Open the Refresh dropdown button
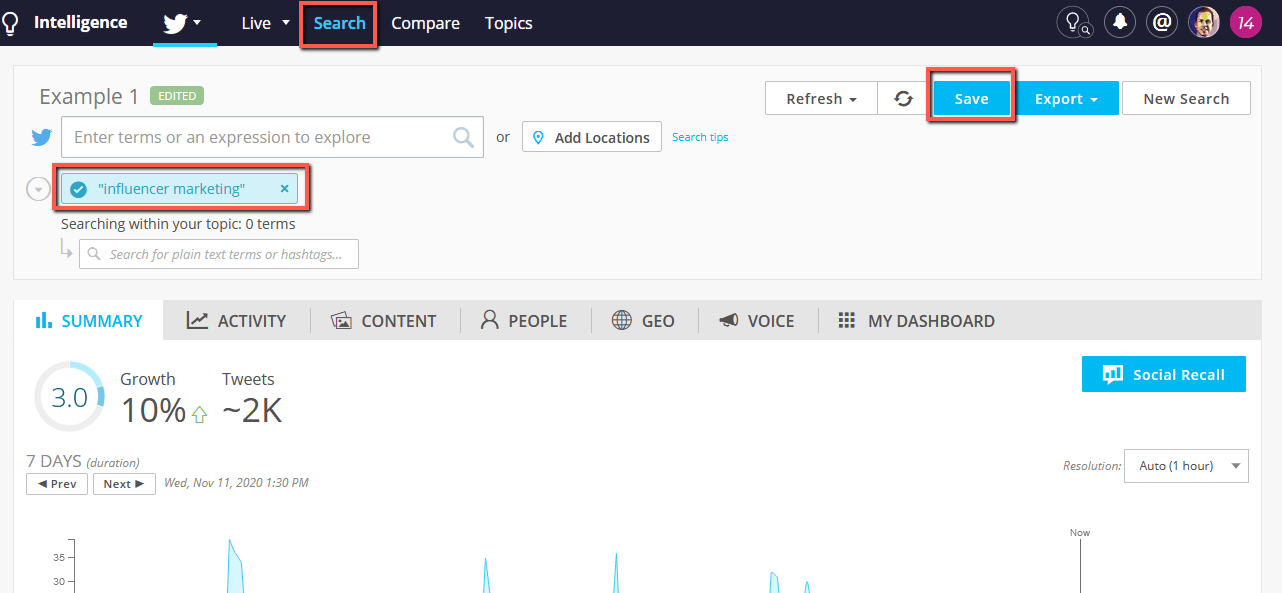1282x593 pixels. 821,98
